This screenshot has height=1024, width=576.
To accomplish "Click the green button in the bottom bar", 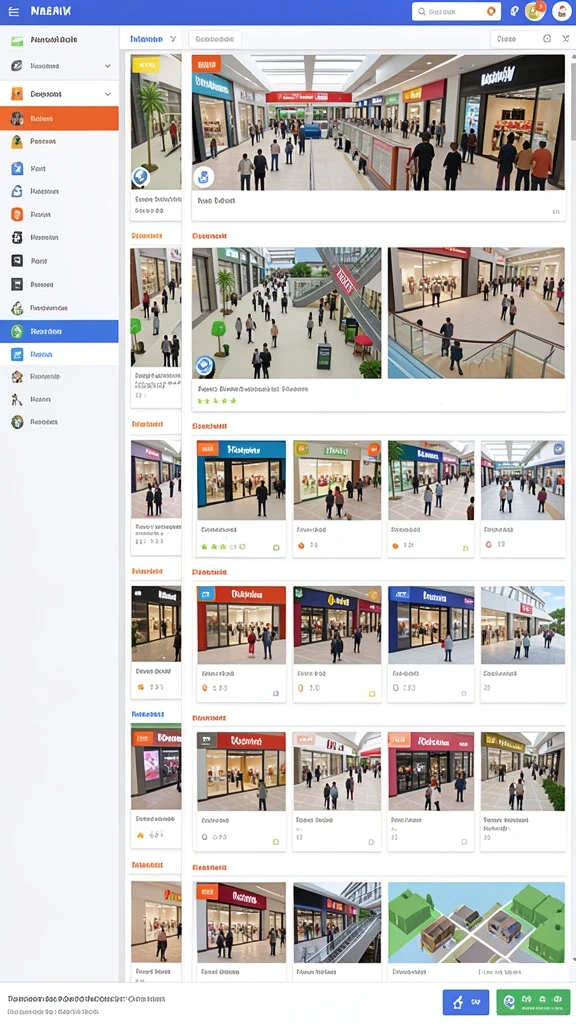I will point(533,1001).
